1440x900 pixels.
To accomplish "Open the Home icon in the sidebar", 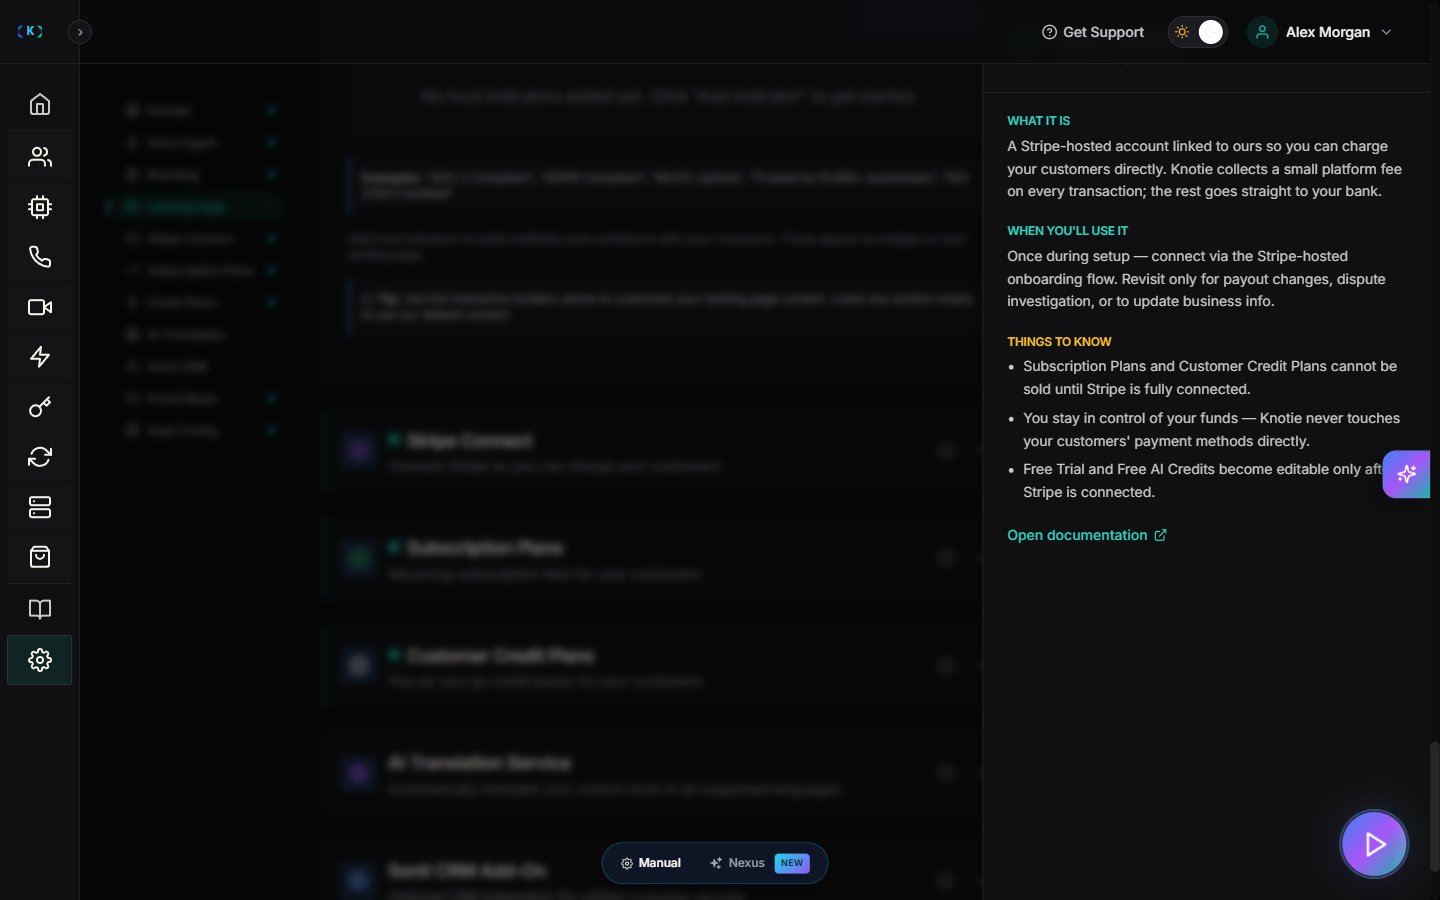I will [x=40, y=105].
